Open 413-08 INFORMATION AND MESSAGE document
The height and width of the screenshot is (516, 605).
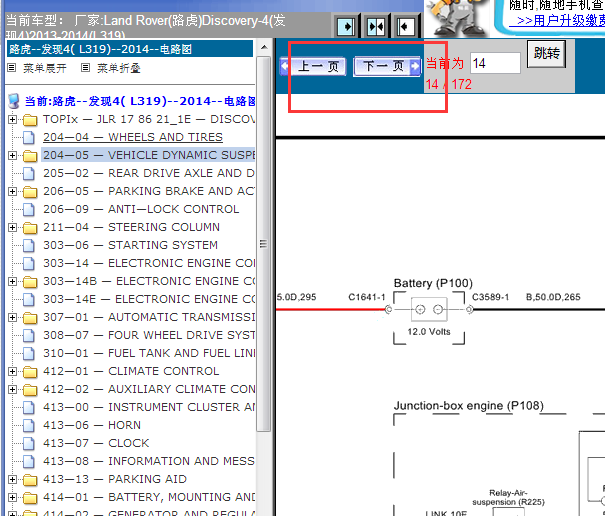[x=149, y=461]
